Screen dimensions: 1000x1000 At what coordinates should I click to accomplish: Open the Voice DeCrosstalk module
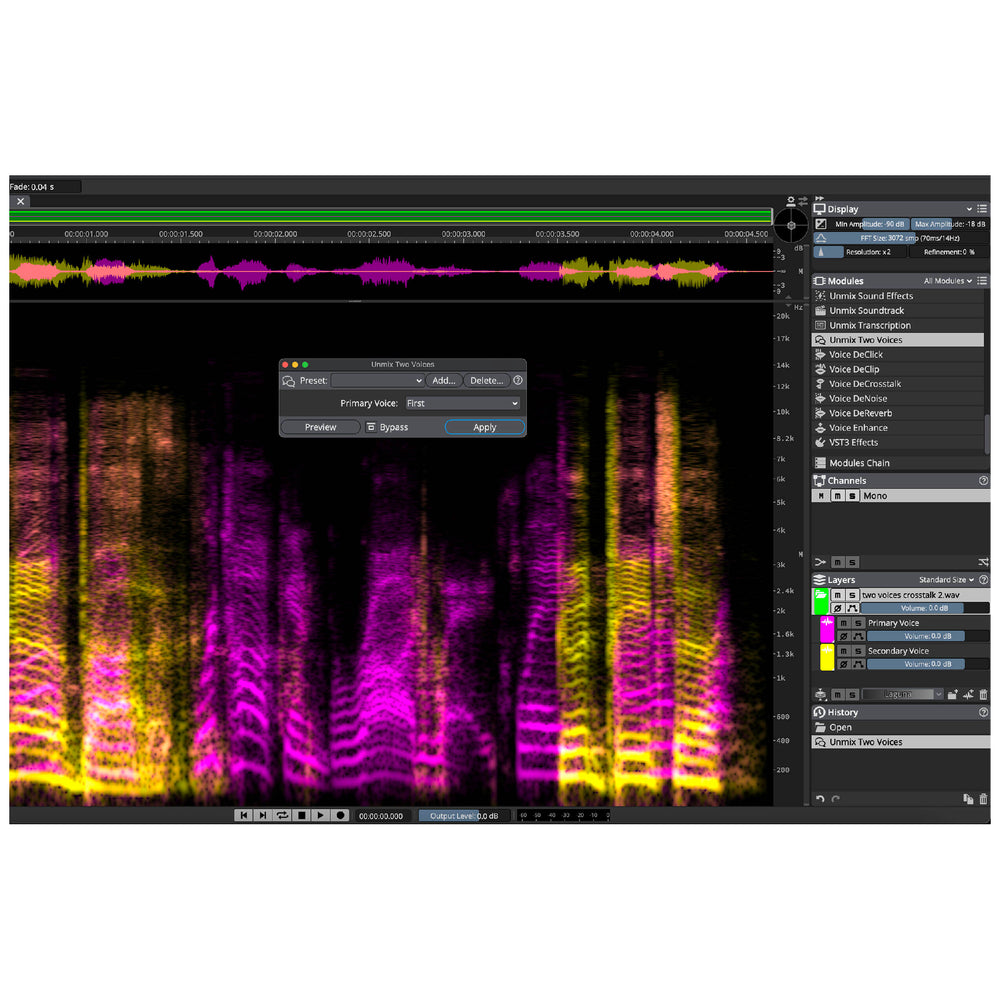coord(897,384)
